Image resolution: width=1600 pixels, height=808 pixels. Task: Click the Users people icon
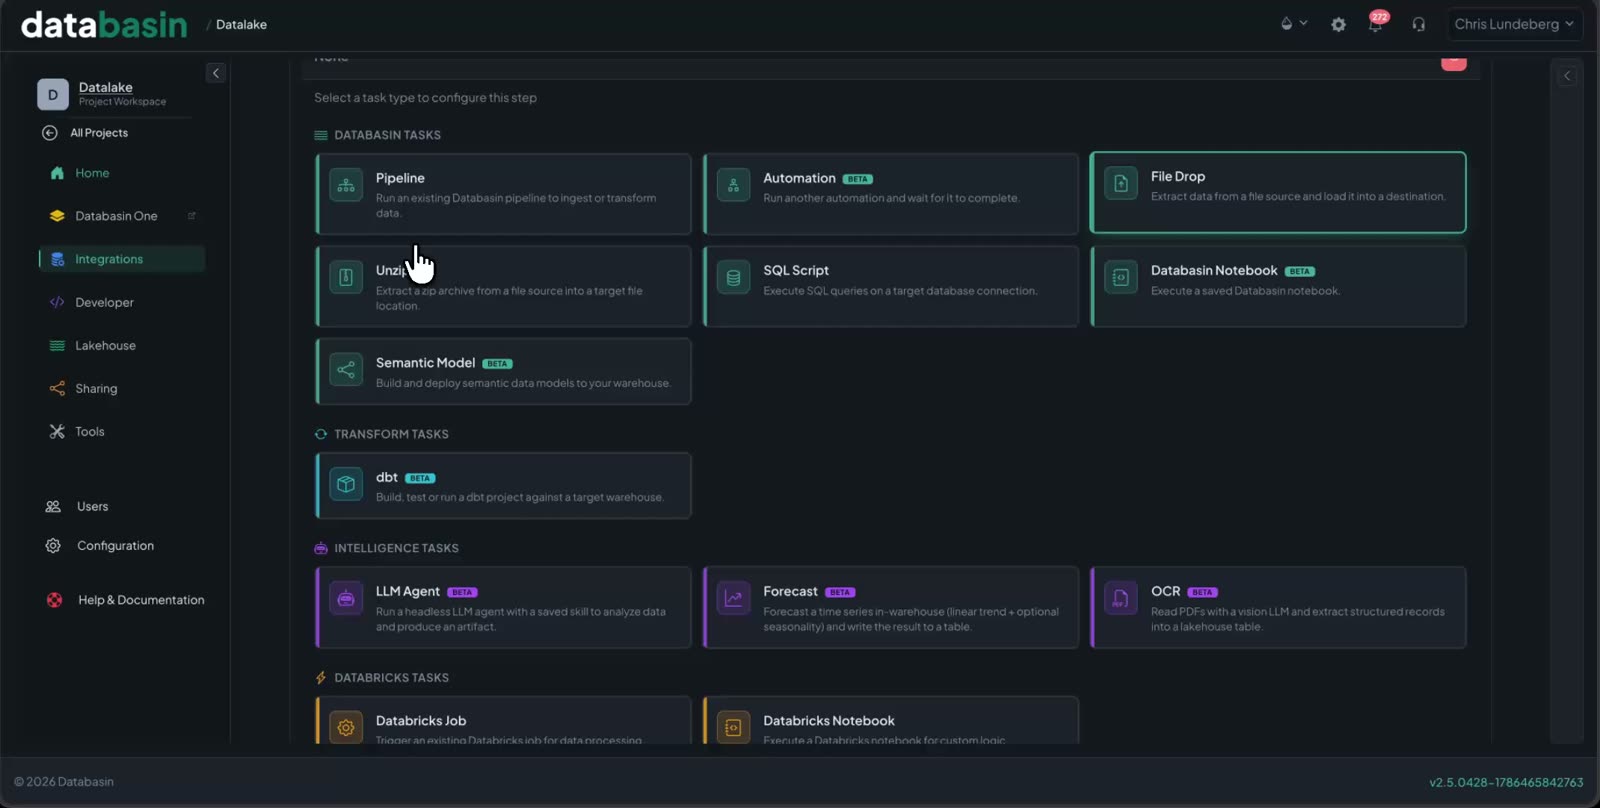(x=53, y=506)
